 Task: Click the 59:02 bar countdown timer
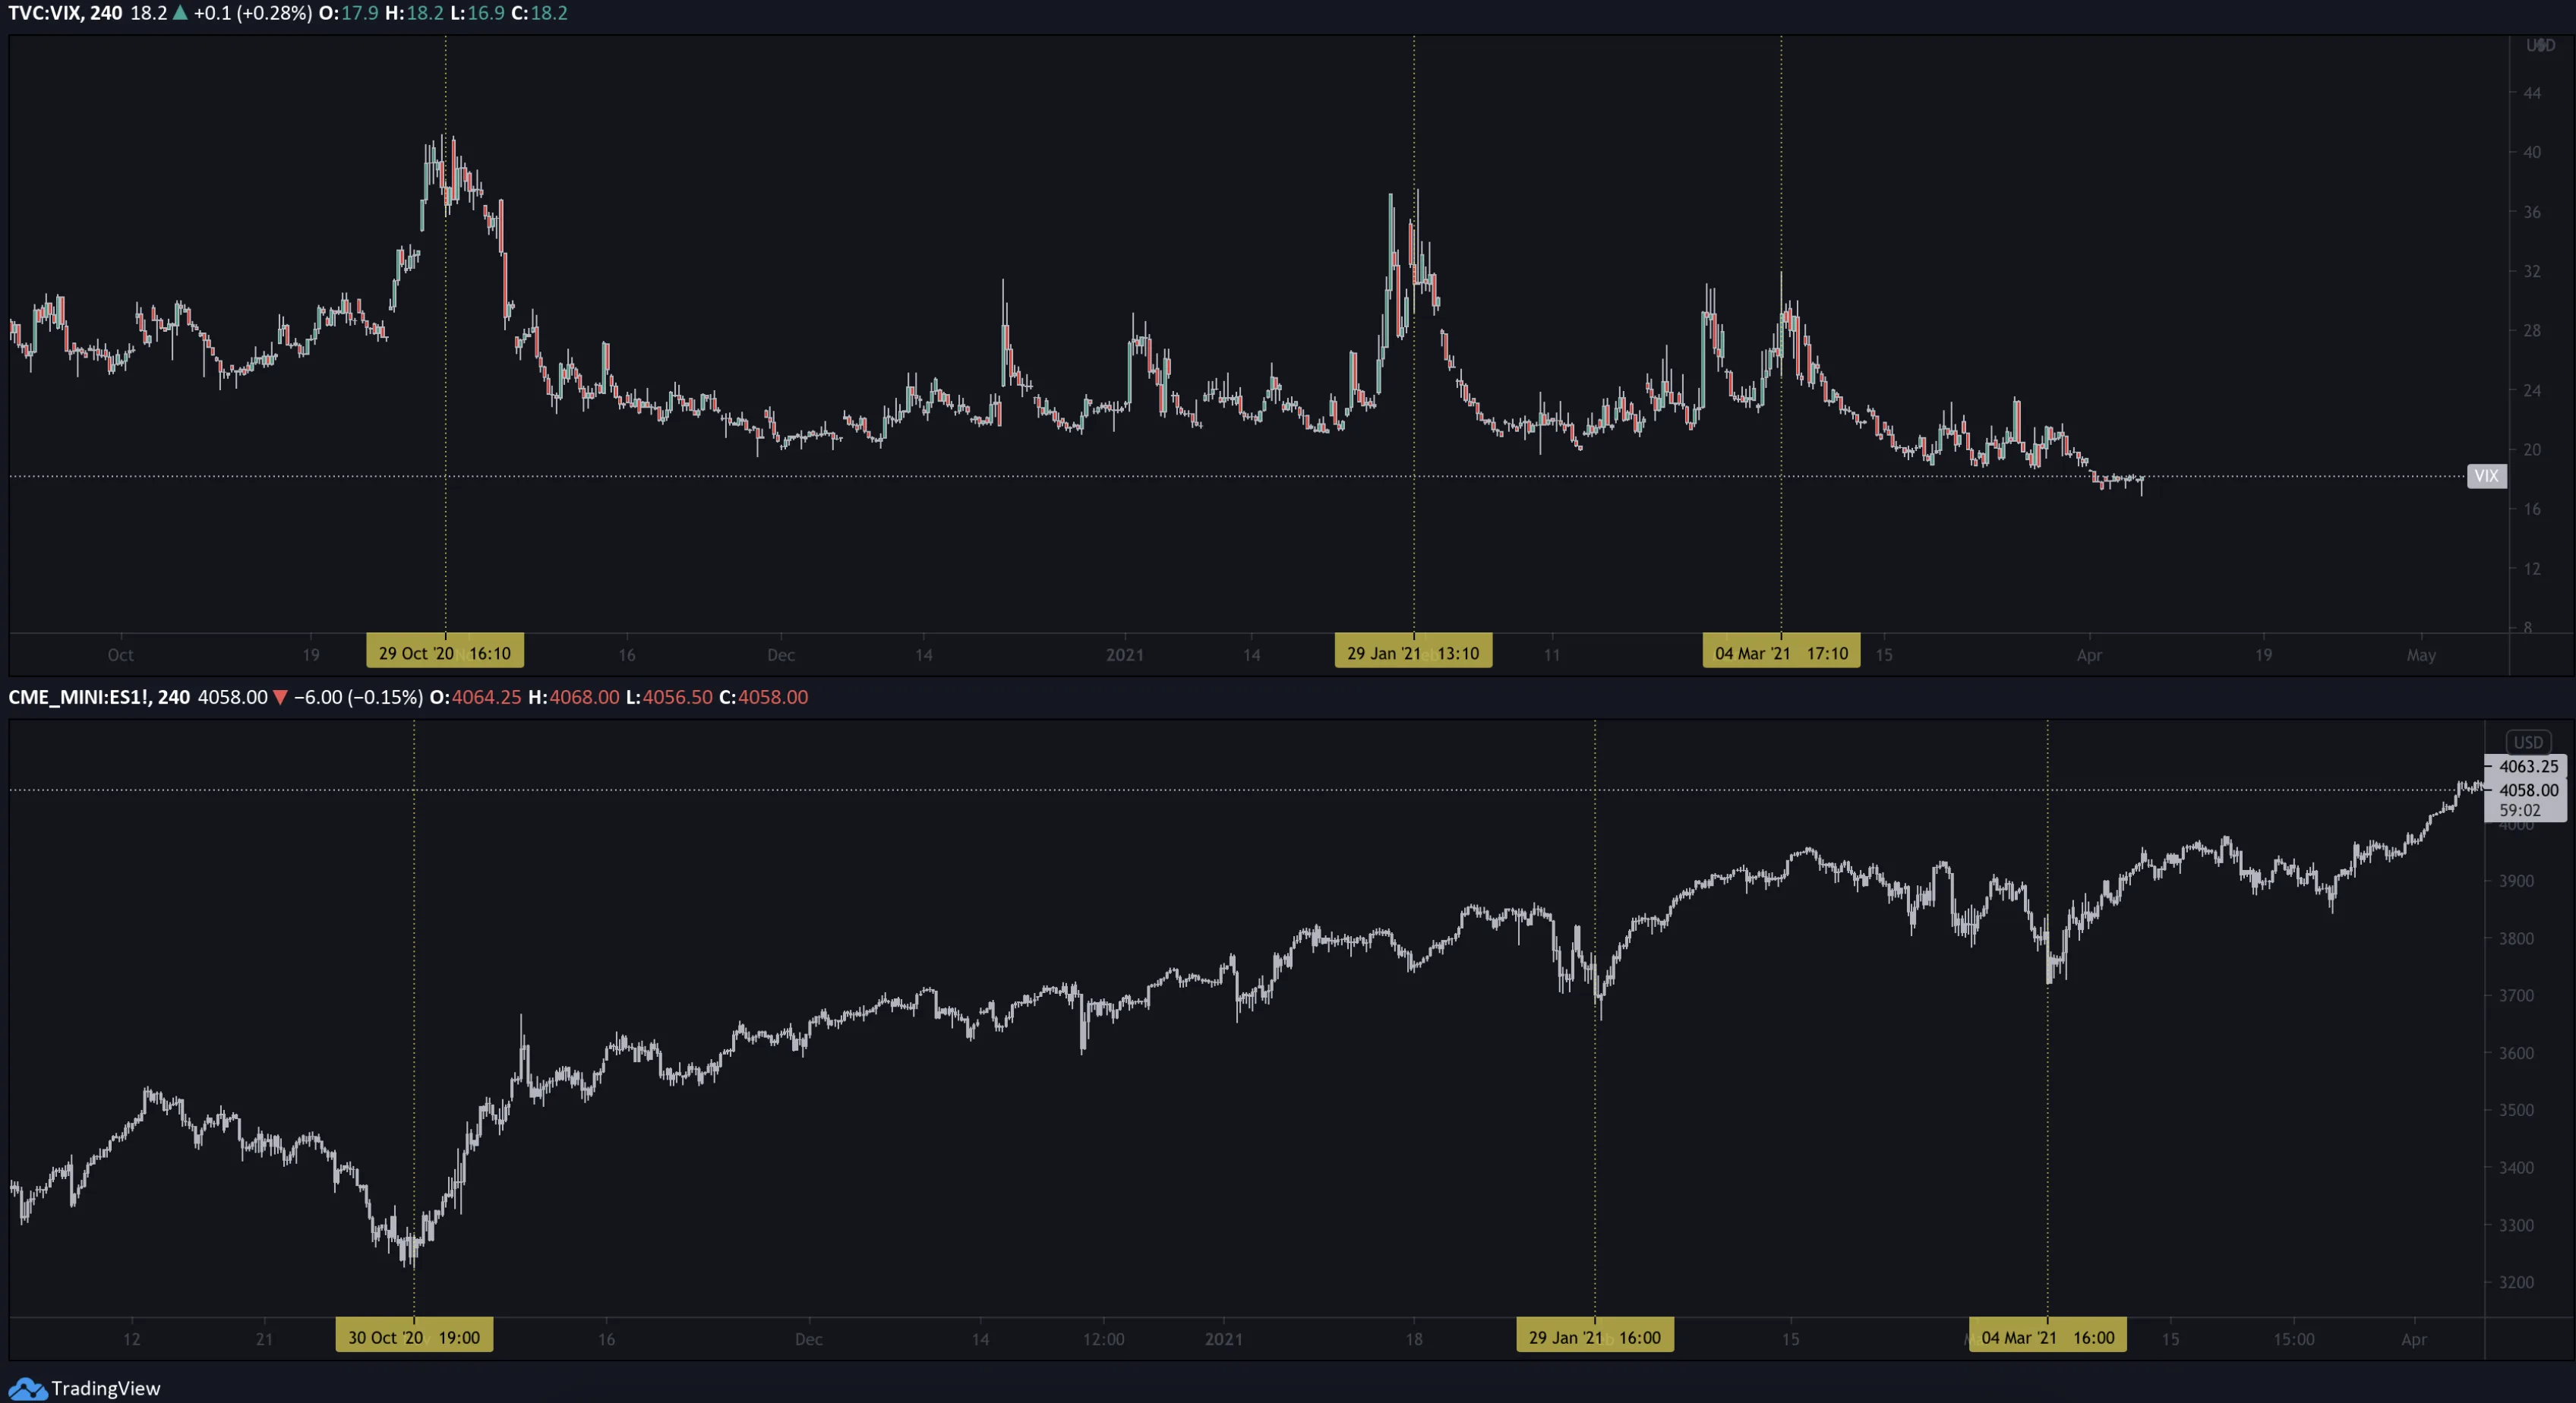2519,810
